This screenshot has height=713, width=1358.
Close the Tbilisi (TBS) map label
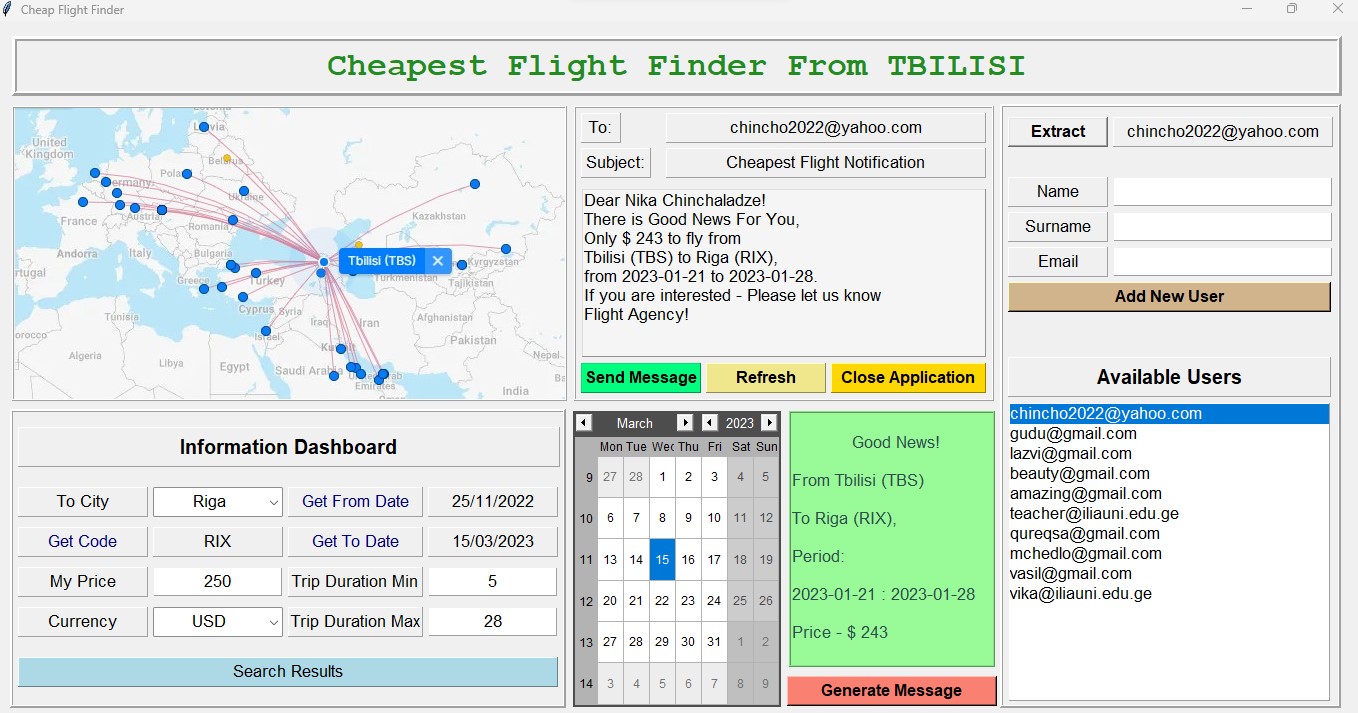coord(437,260)
